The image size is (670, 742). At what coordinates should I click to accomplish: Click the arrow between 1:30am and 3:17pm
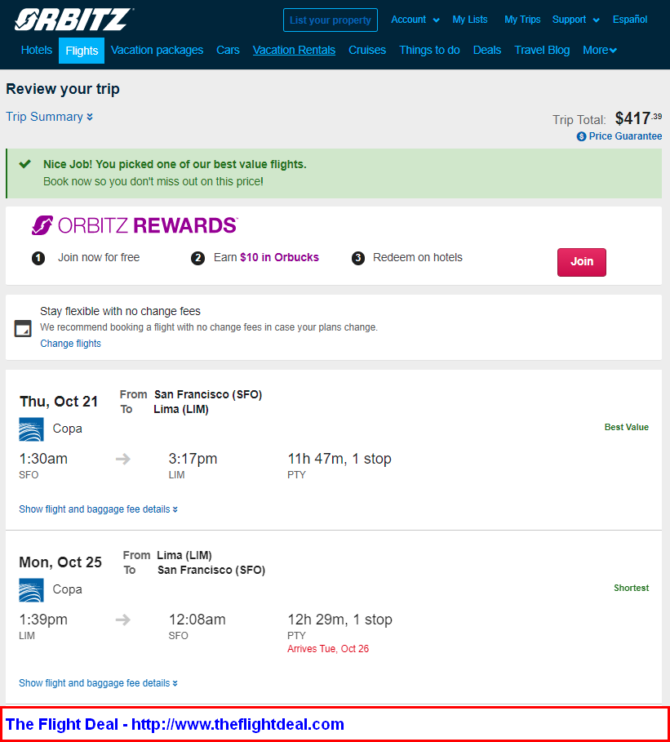point(123,459)
